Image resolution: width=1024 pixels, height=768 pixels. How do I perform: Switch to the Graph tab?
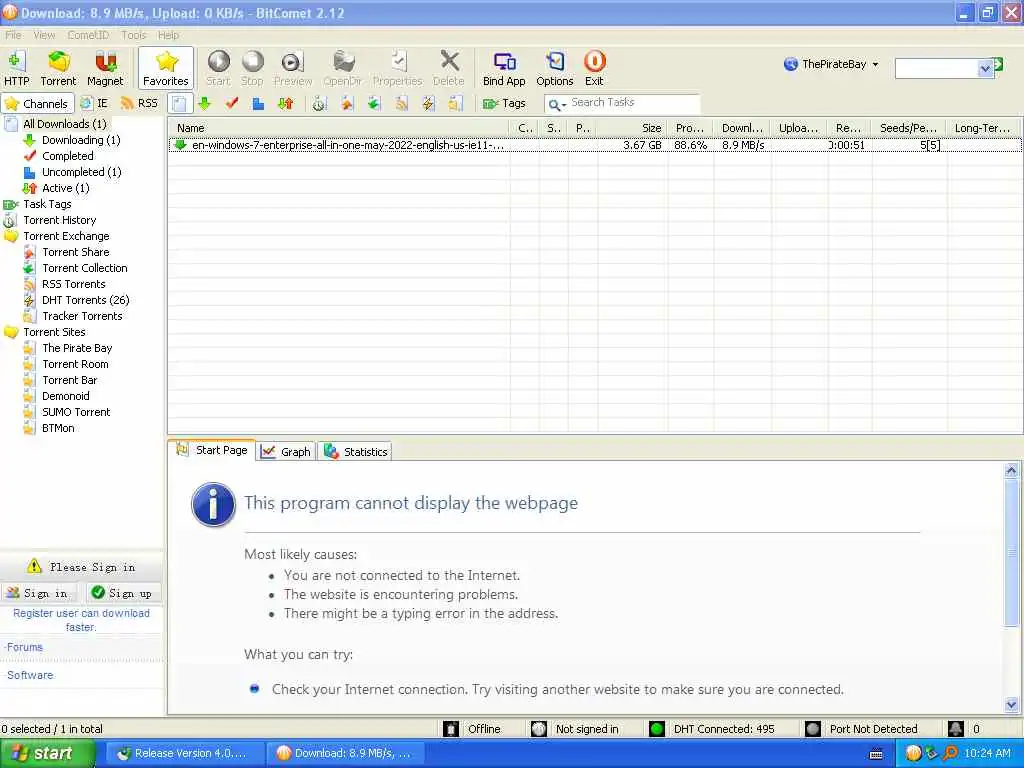pos(286,452)
